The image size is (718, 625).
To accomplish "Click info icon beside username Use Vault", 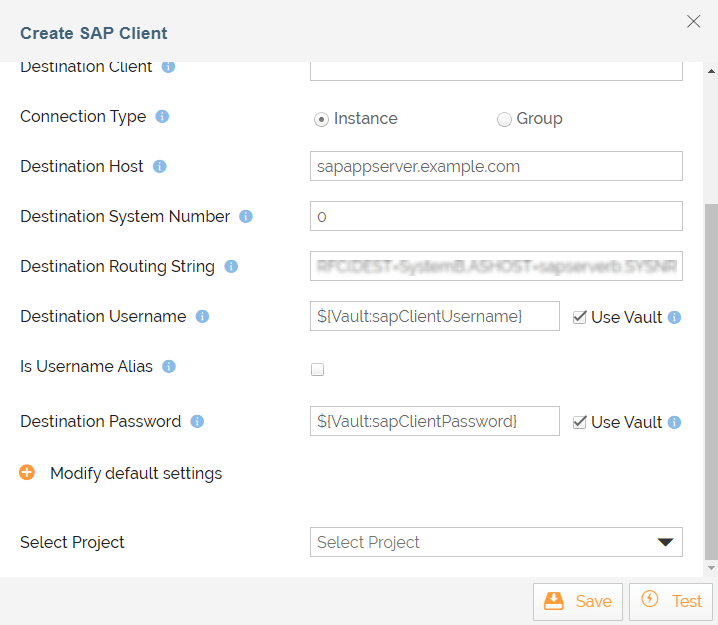I will coord(675,318).
